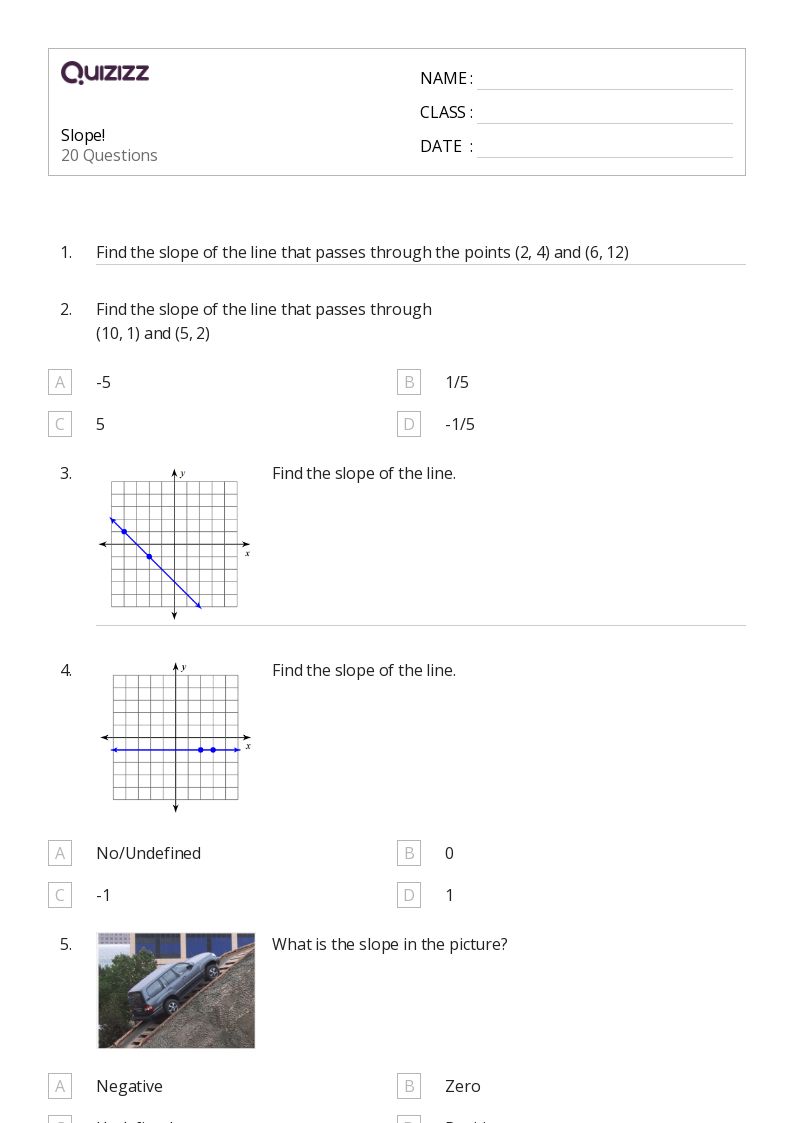794x1123 pixels.
Task: Choose checkbox D for -1/5
Action: (x=409, y=424)
